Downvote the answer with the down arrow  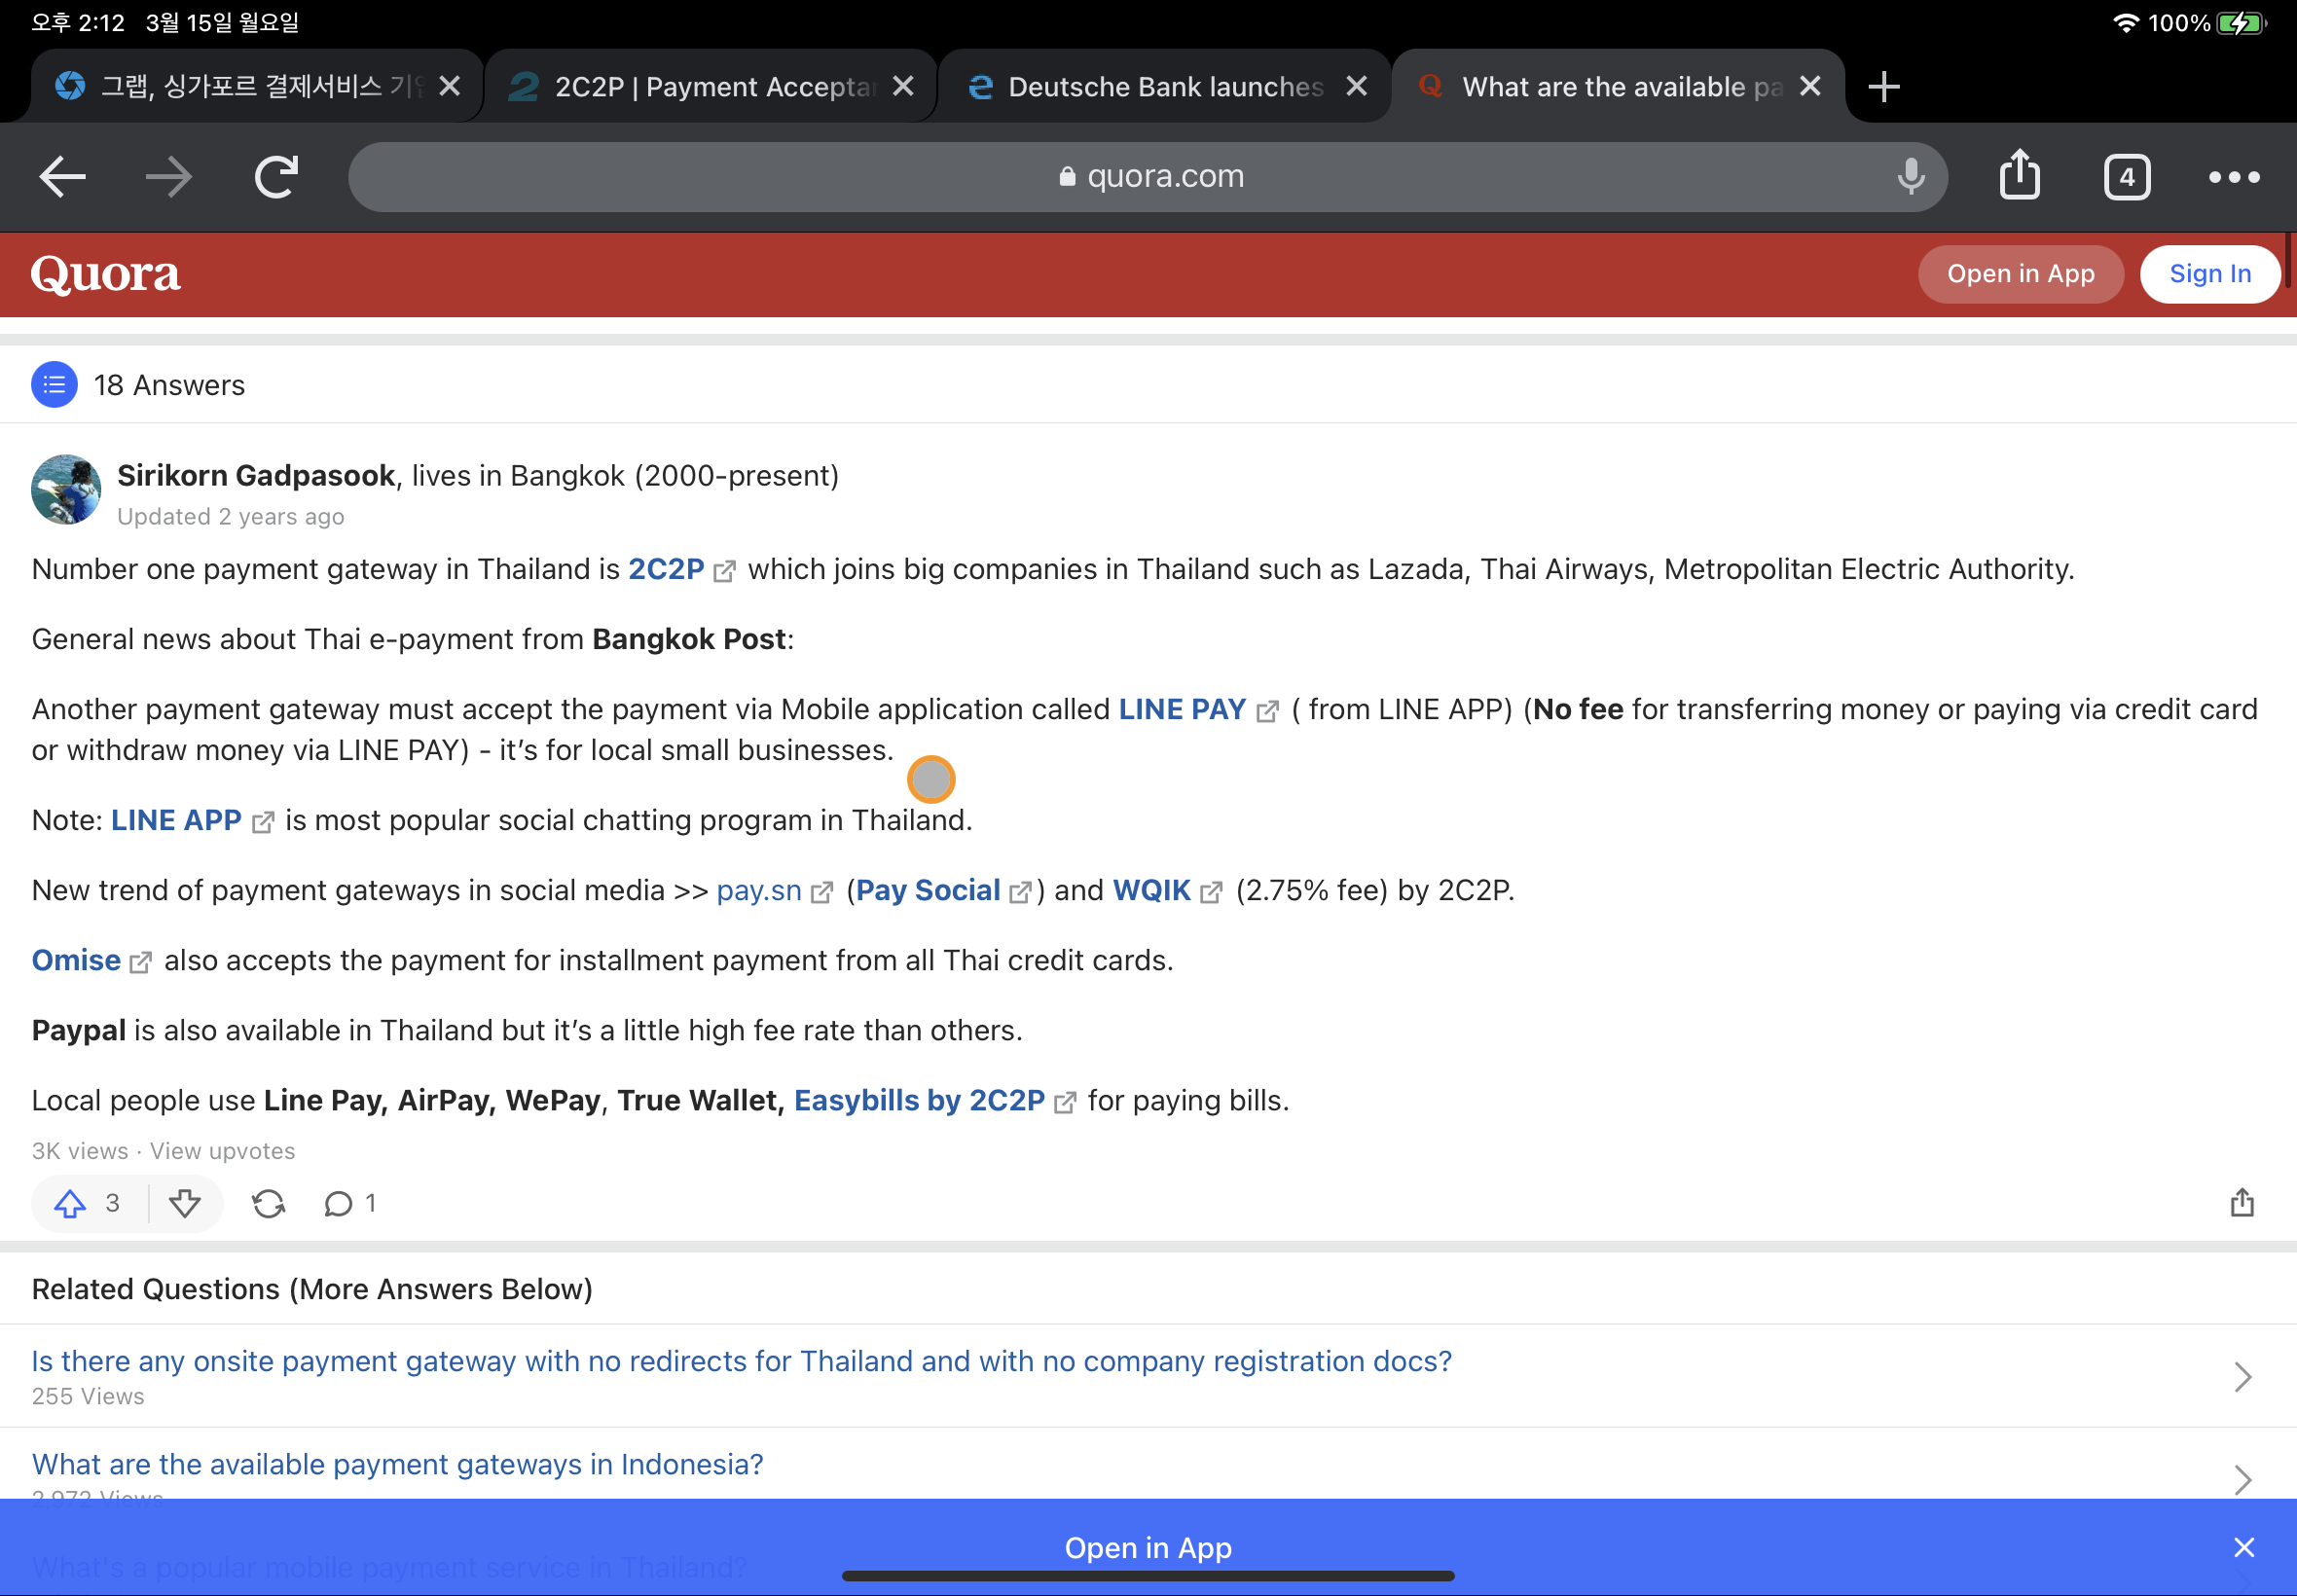click(184, 1203)
